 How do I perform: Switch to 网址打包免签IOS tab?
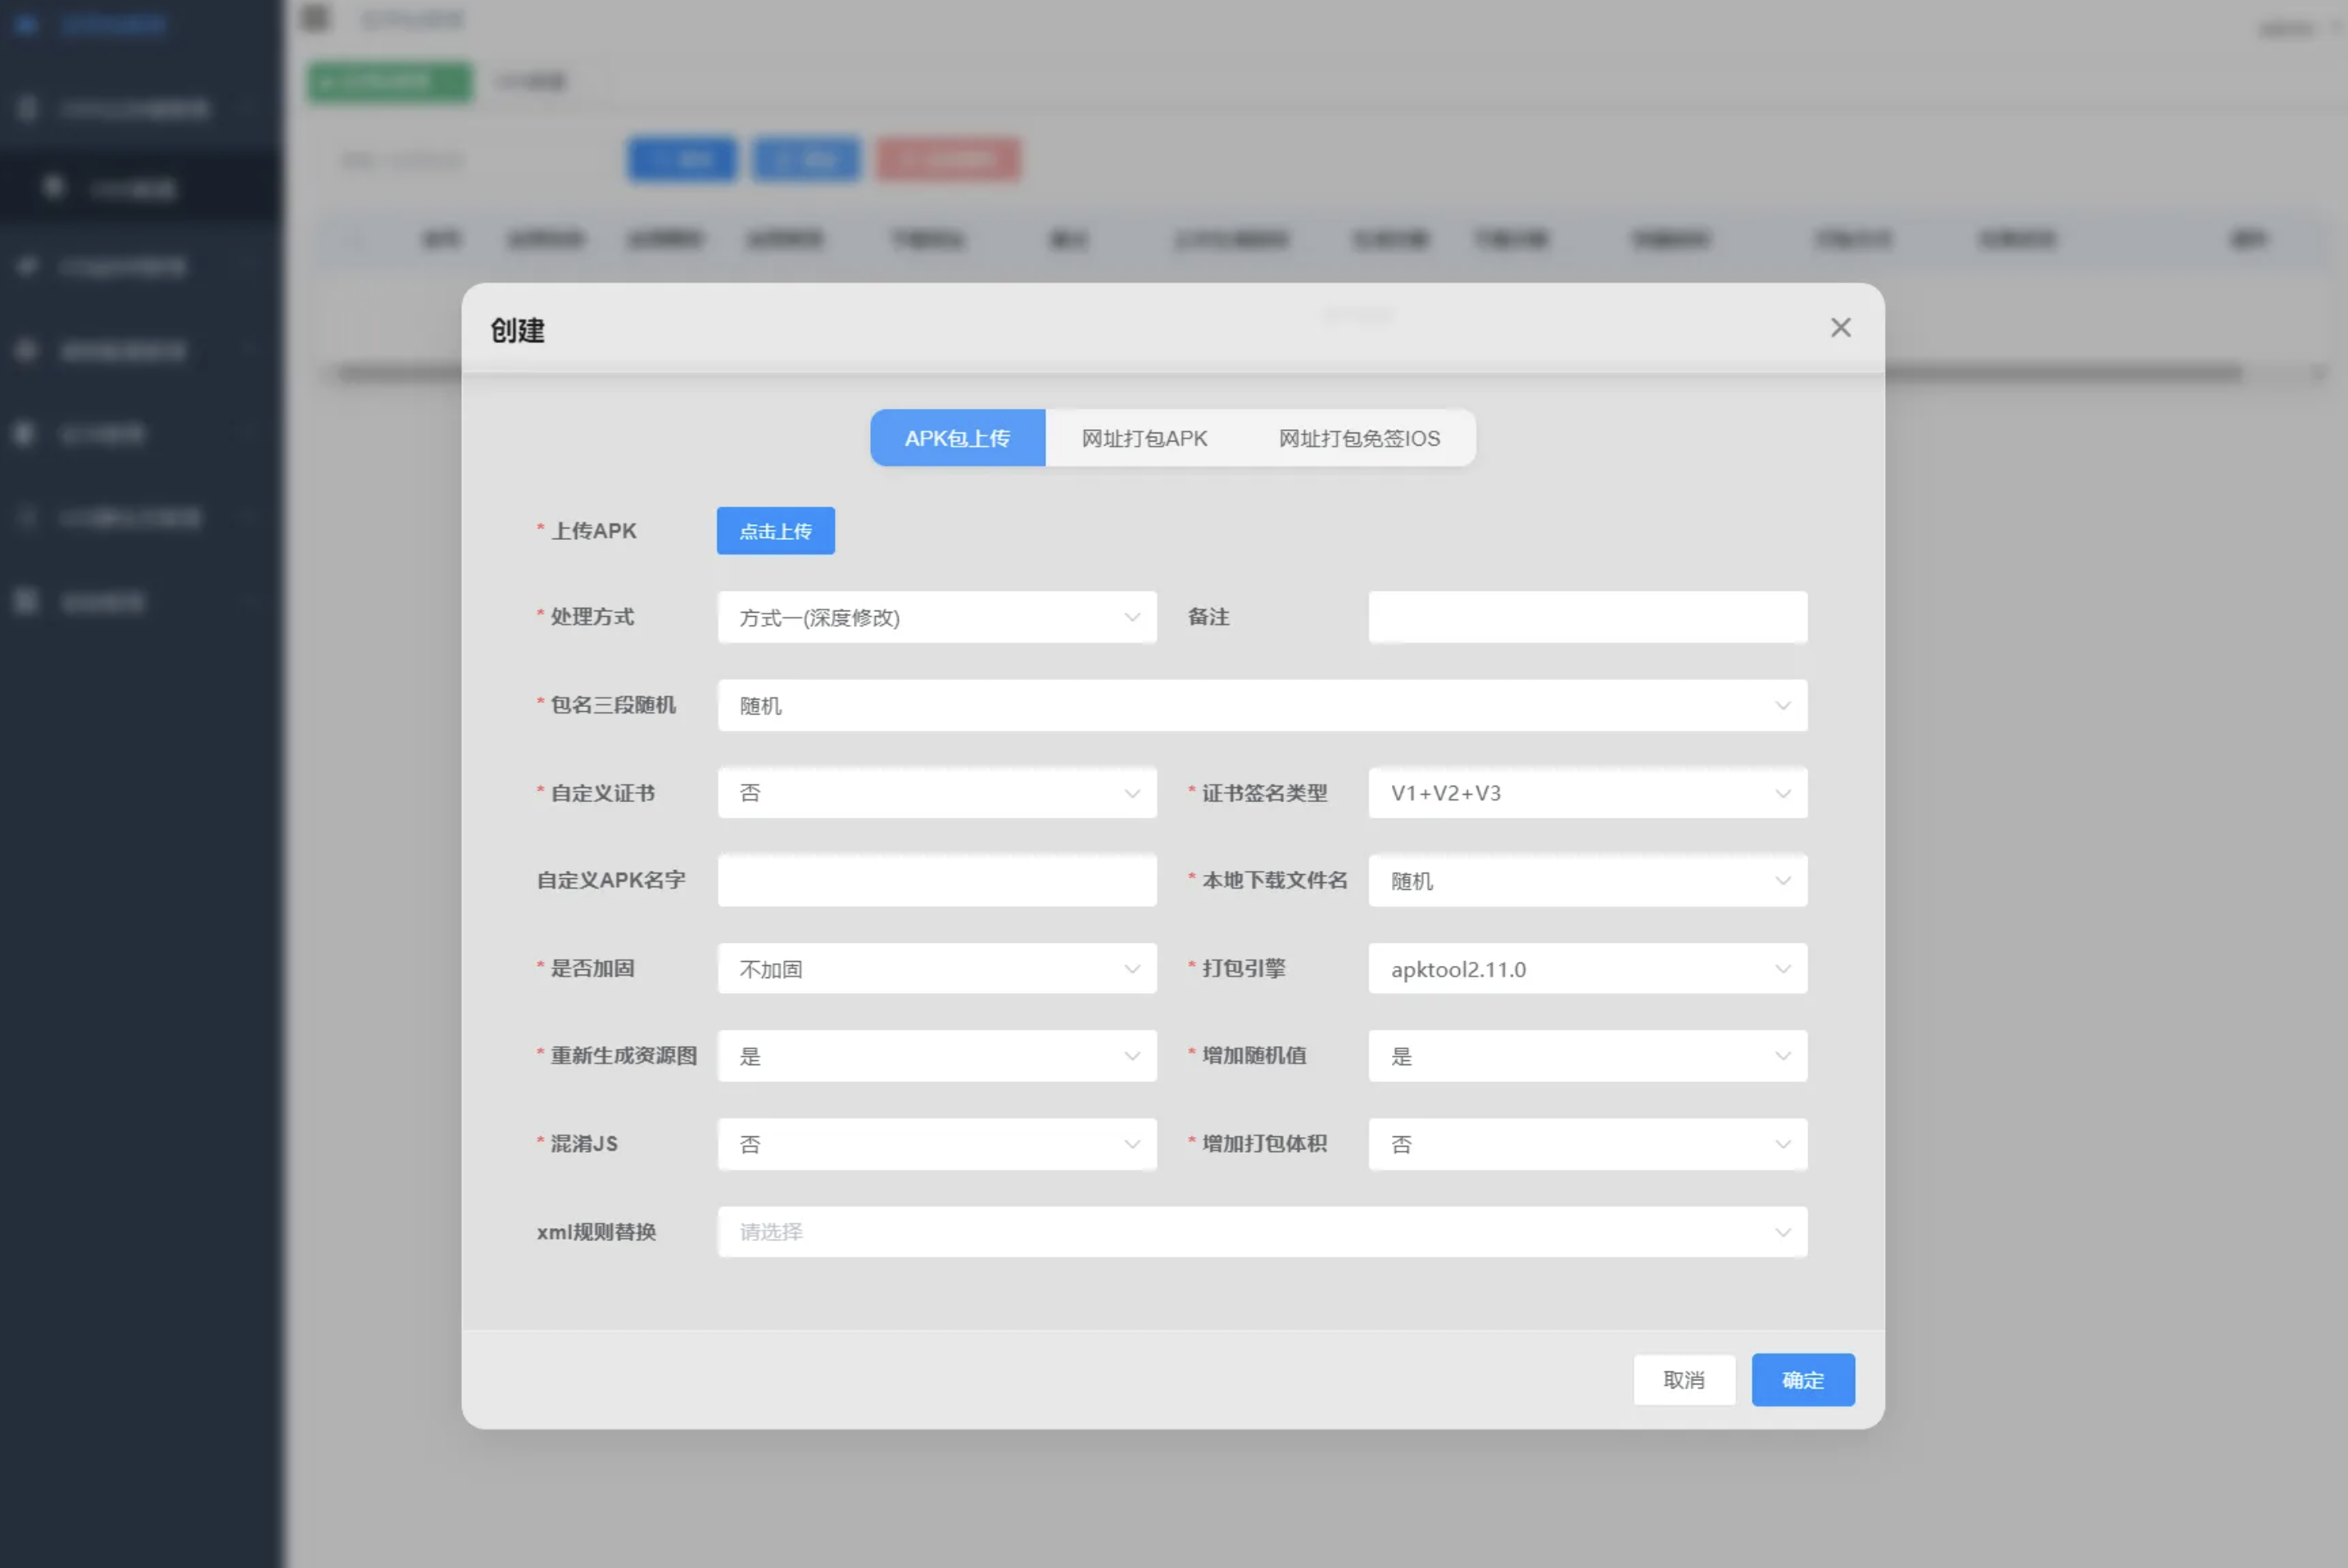(x=1359, y=438)
